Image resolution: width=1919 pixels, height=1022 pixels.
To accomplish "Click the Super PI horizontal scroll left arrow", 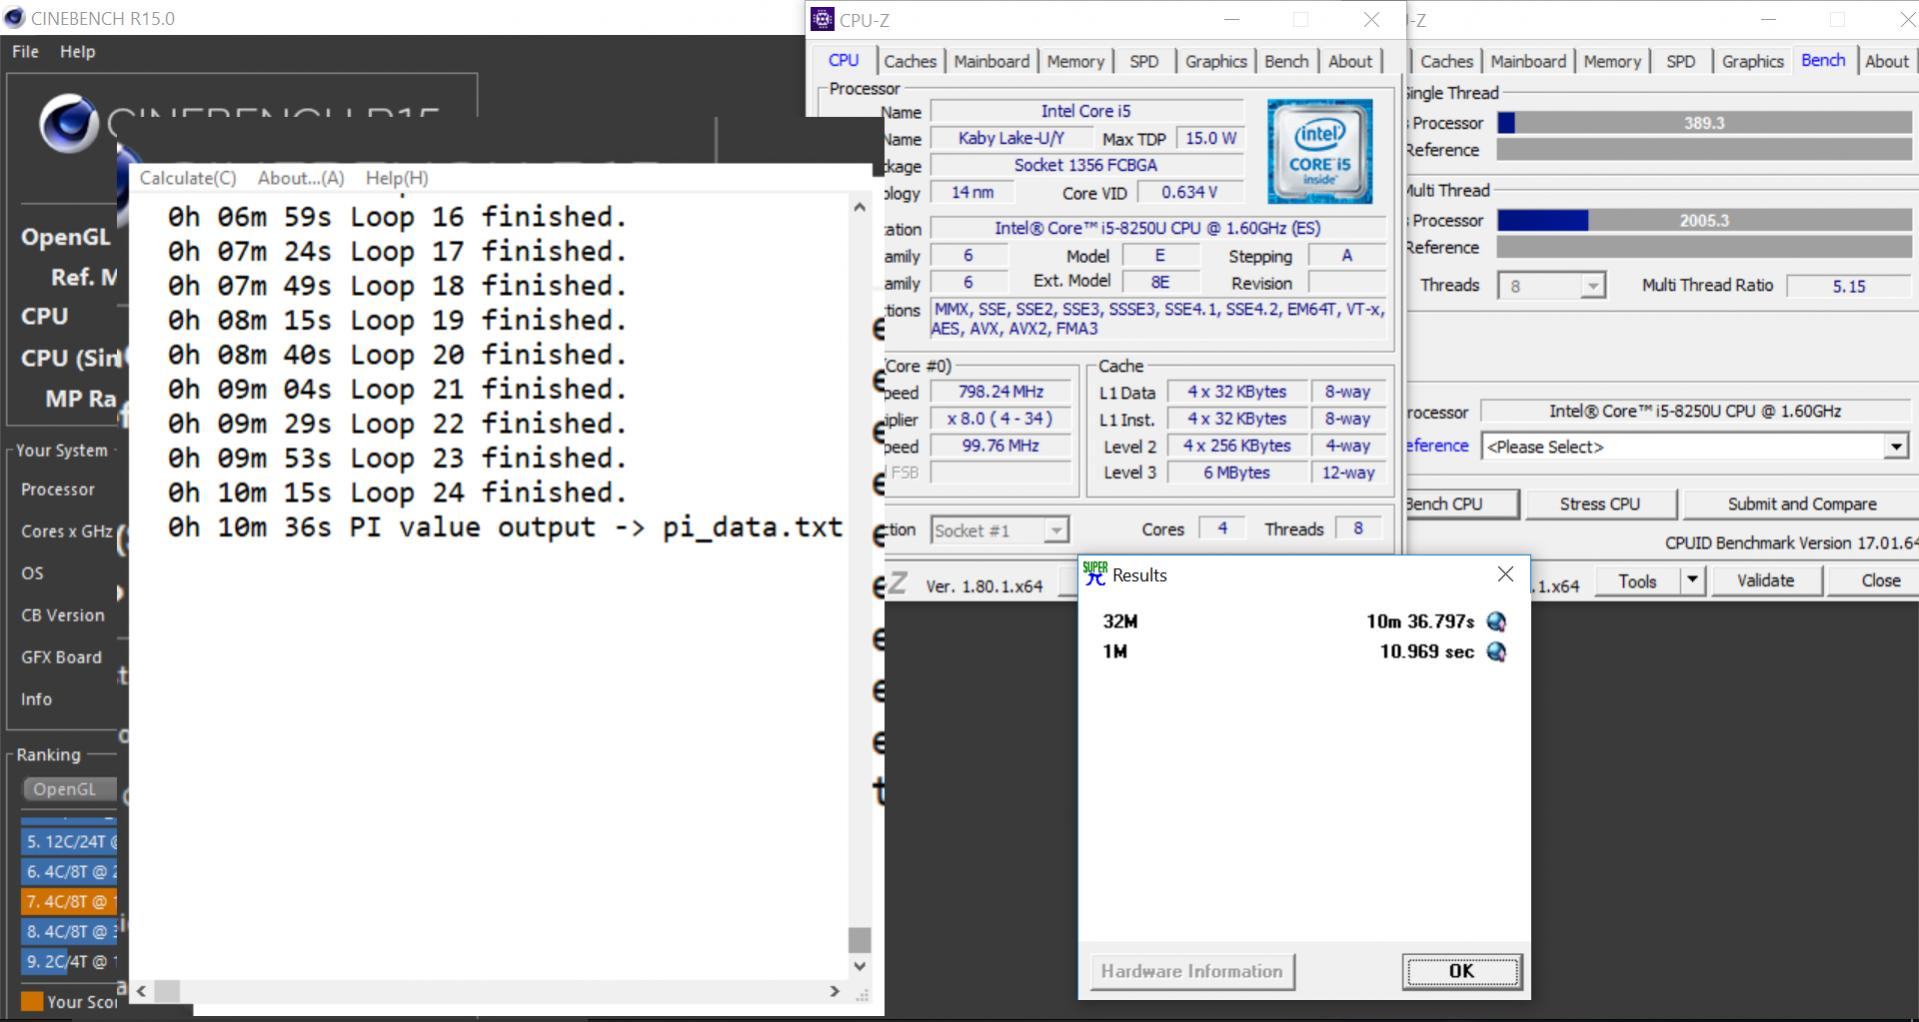I will (142, 991).
